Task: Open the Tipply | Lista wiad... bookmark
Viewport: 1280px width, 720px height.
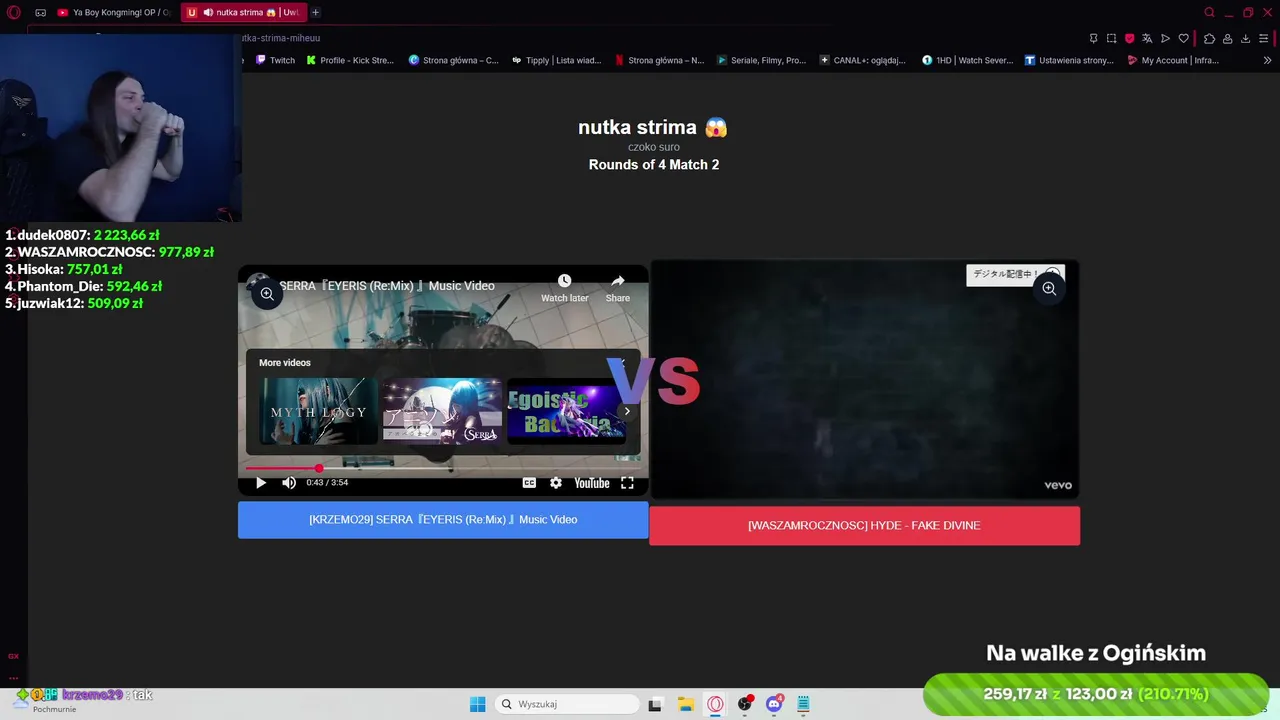Action: [x=556, y=60]
